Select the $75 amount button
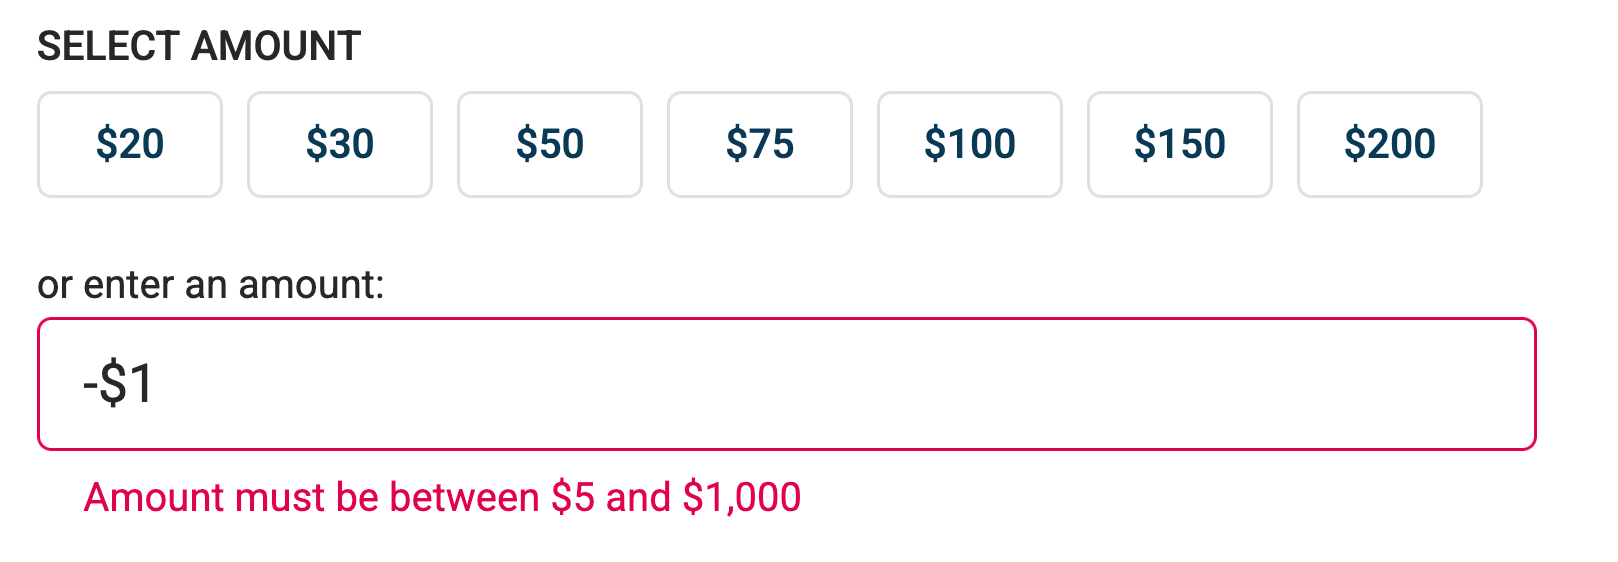Viewport: 1618px width, 562px height. pos(760,145)
